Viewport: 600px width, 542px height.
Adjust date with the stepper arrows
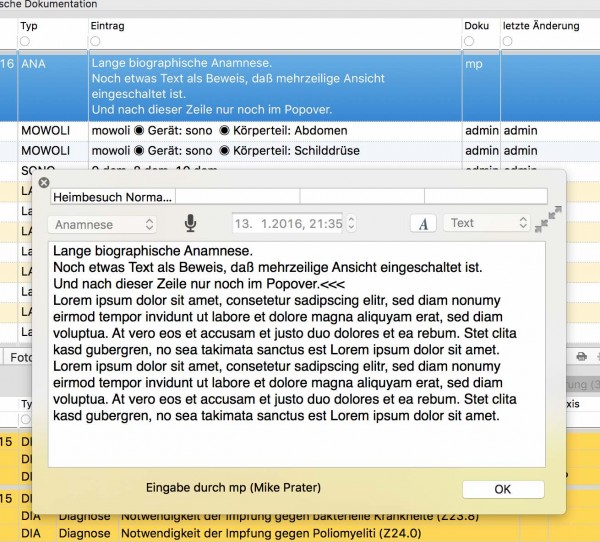(x=351, y=223)
